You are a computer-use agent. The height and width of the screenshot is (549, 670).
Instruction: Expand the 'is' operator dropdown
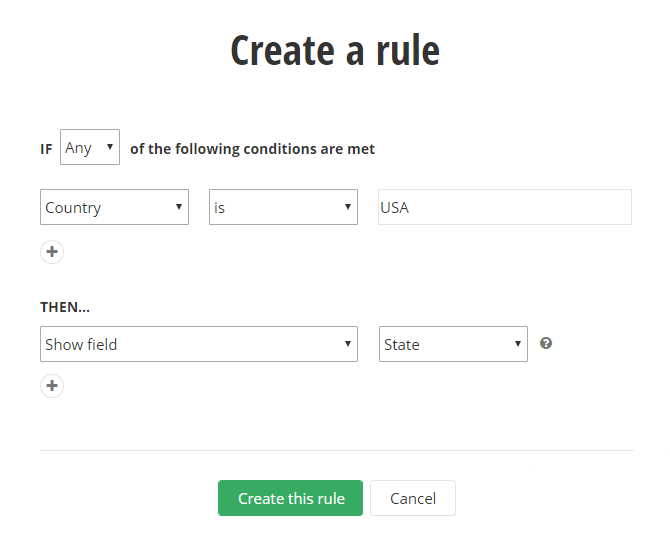(x=283, y=207)
